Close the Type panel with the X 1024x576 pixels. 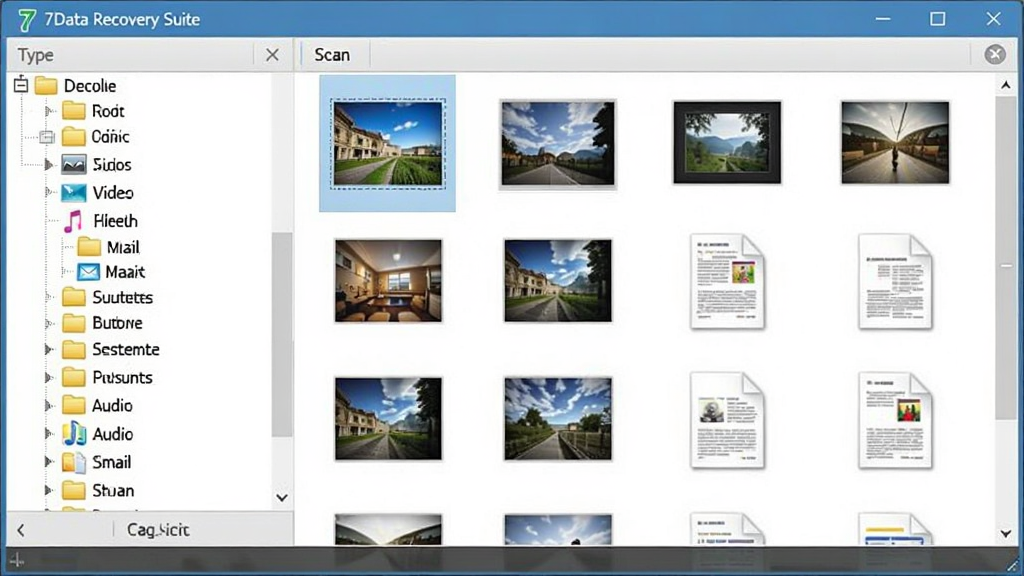click(x=272, y=55)
